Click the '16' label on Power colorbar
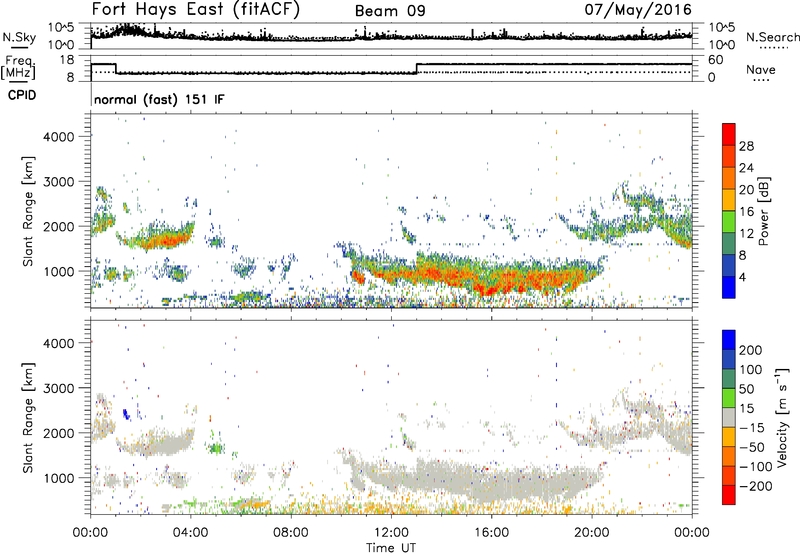This screenshot has width=800, height=554. (x=746, y=212)
